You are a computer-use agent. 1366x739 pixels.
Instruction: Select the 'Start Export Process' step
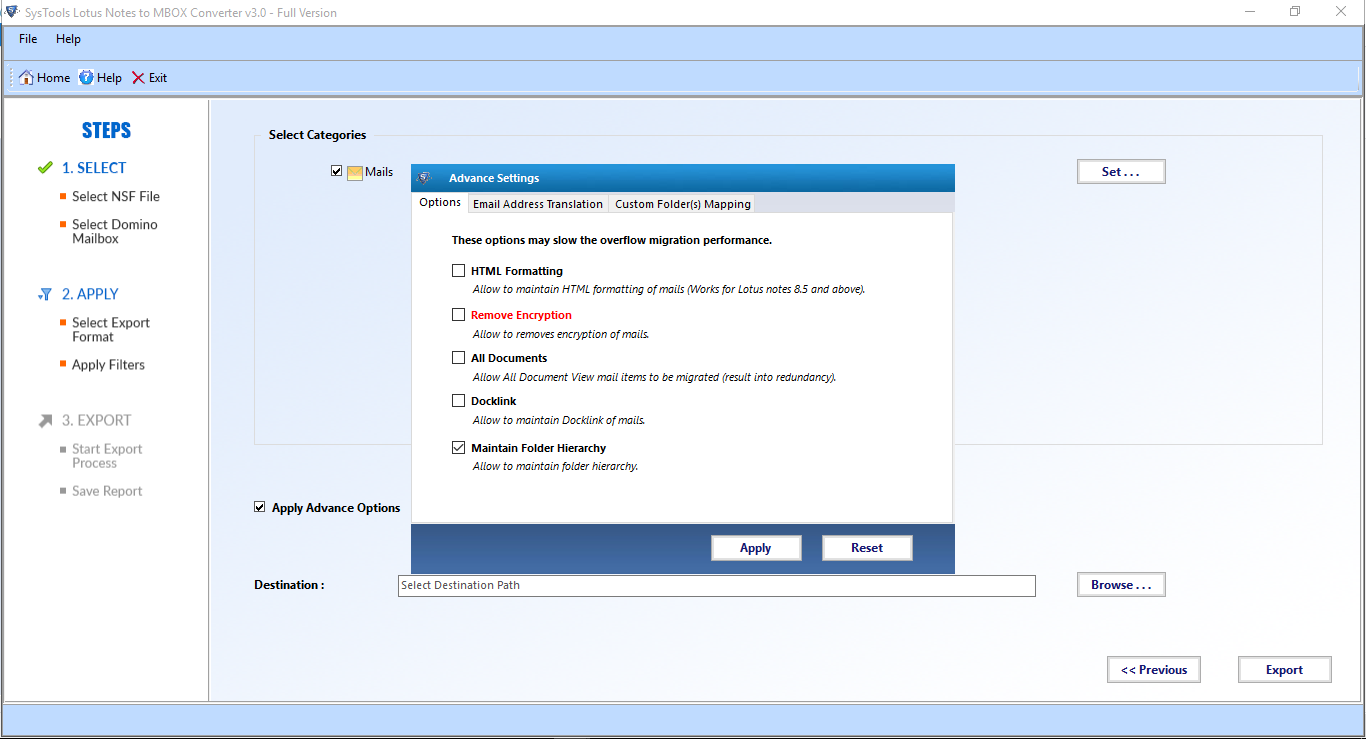pyautogui.click(x=107, y=456)
